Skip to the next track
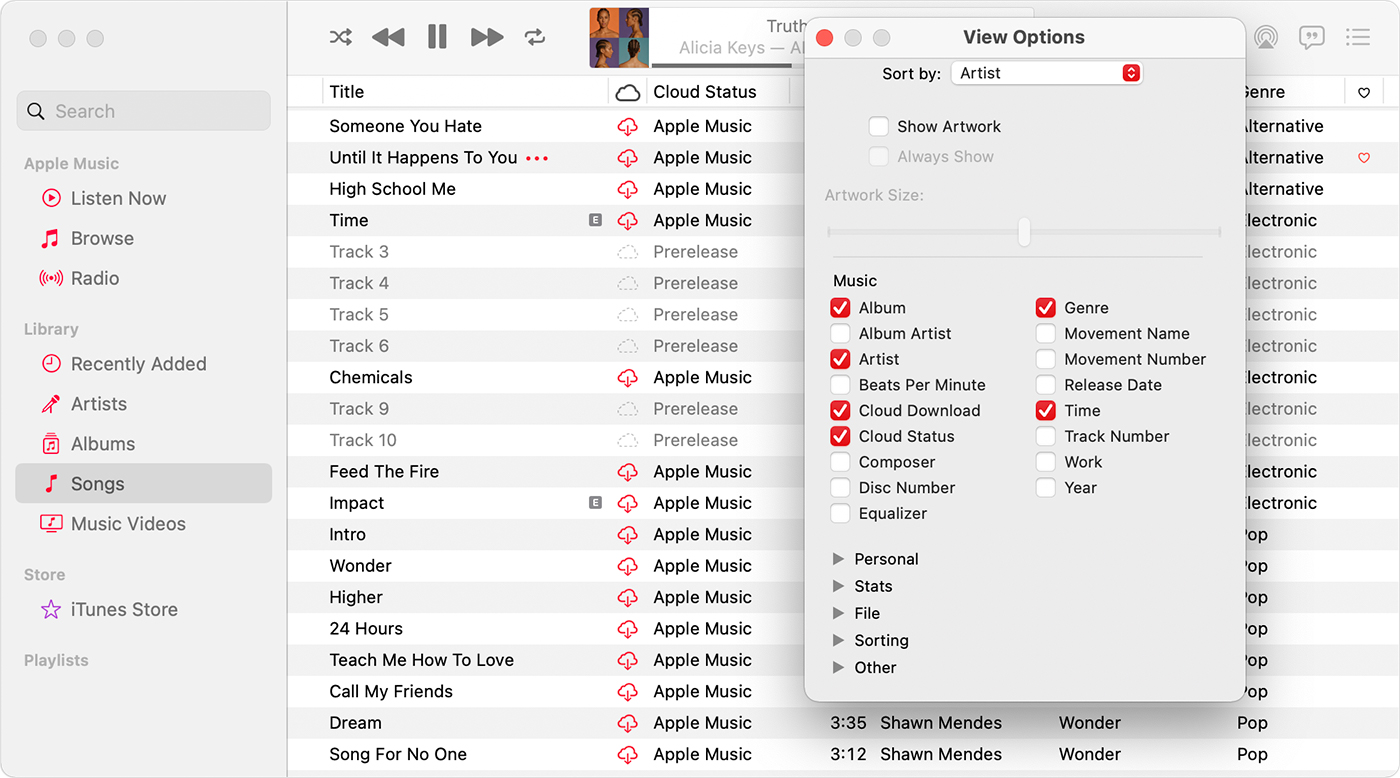The image size is (1400, 778). click(x=487, y=38)
